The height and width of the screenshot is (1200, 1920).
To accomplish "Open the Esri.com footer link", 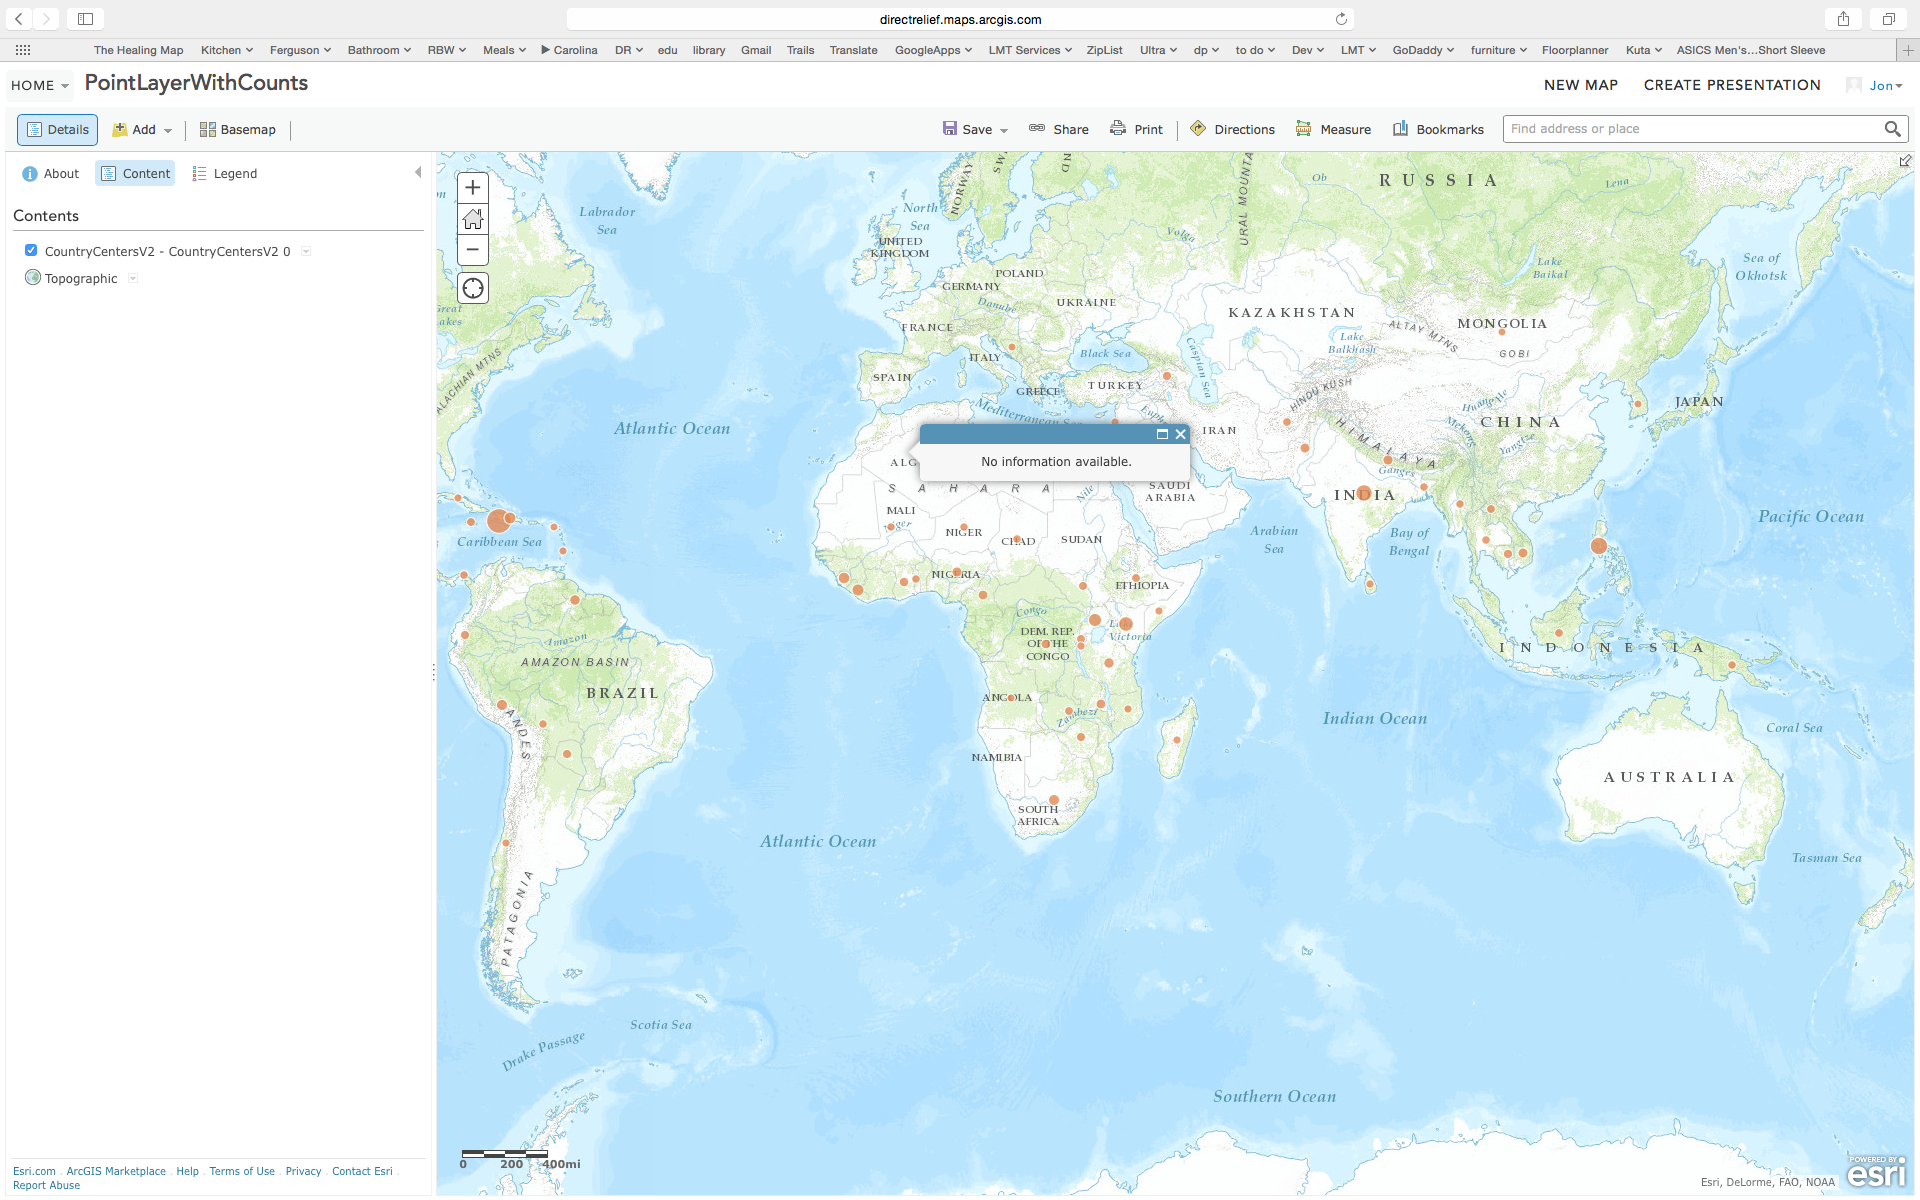I will (x=34, y=1171).
